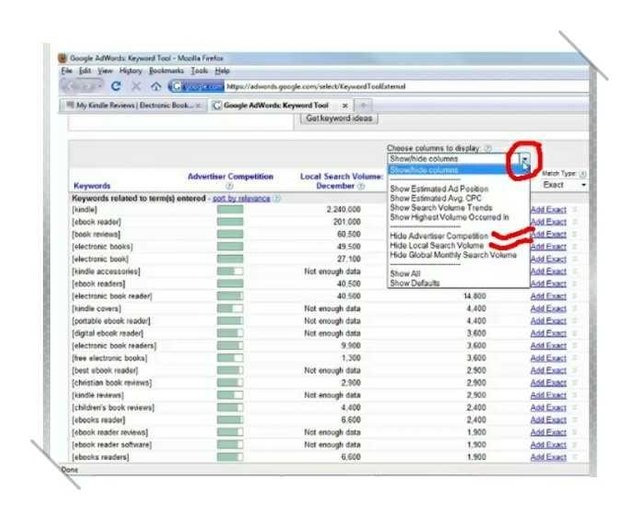Click help icon beside Choose columns to display
Screen dimensions: 640x521
pyautogui.click(x=488, y=148)
